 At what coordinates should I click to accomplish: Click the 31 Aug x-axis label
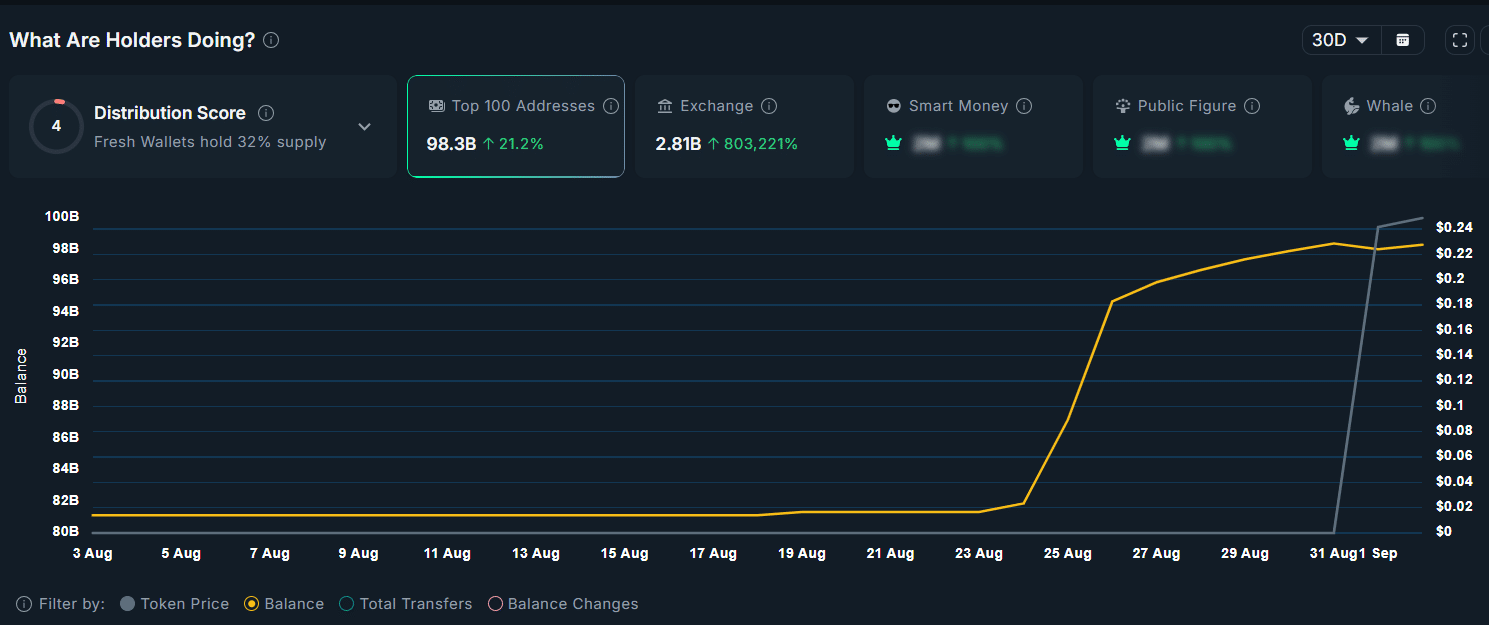pos(1334,553)
